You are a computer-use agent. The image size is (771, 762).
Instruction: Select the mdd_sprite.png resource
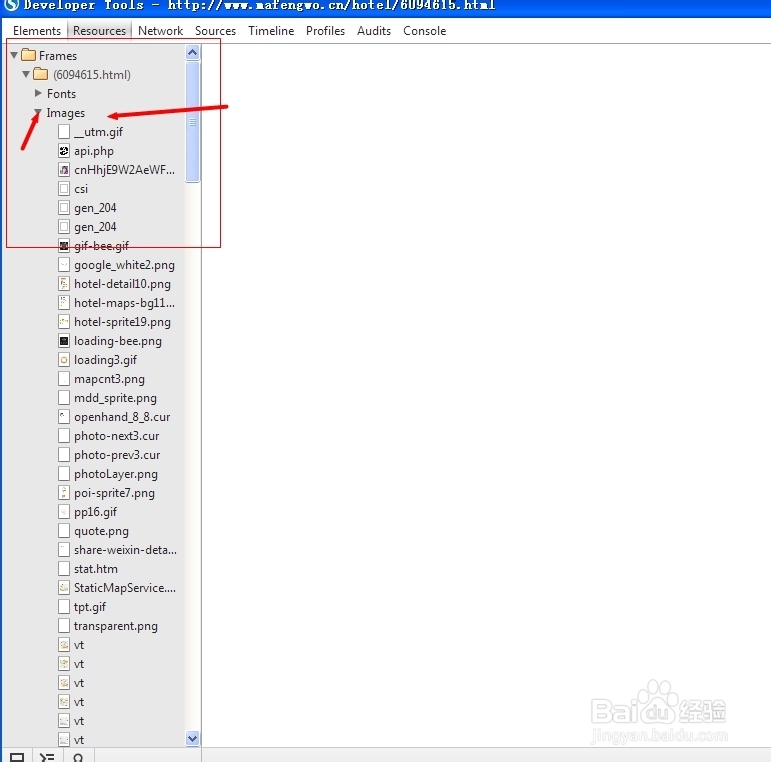coord(115,398)
